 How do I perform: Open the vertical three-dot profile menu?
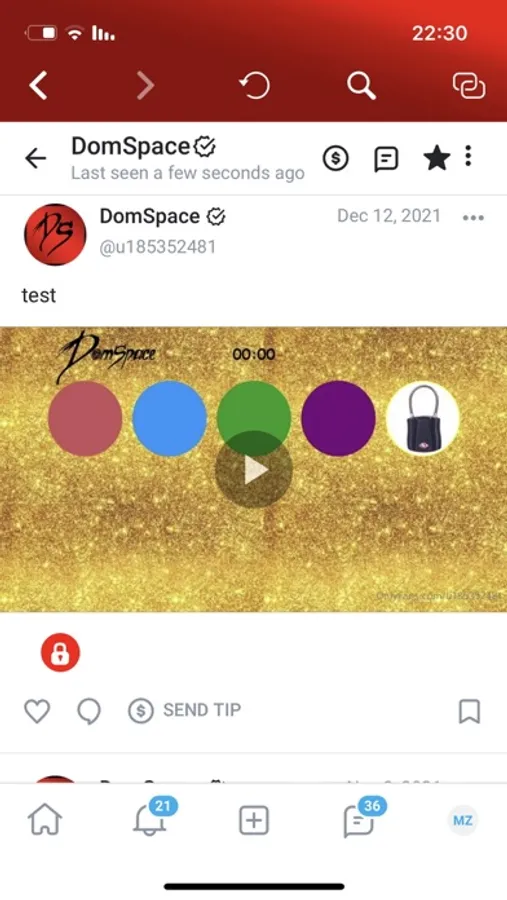(x=469, y=156)
